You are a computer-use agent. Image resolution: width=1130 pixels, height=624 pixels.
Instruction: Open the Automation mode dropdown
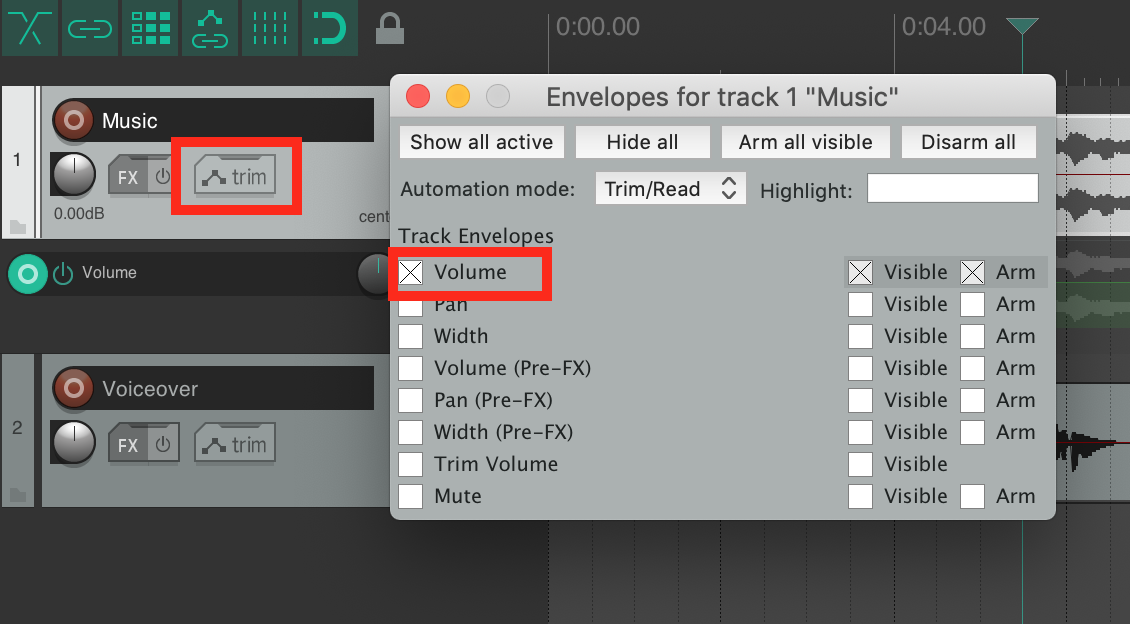point(670,188)
